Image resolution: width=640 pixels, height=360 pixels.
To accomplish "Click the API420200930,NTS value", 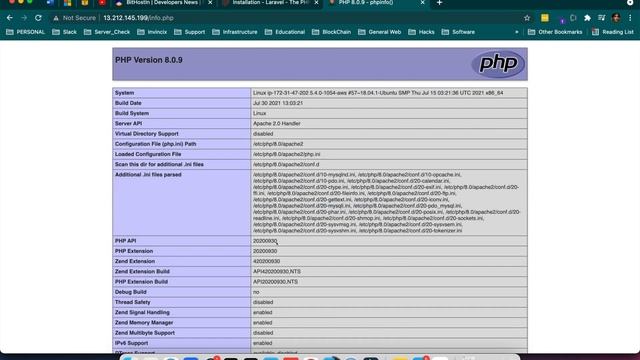I will [x=277, y=271].
